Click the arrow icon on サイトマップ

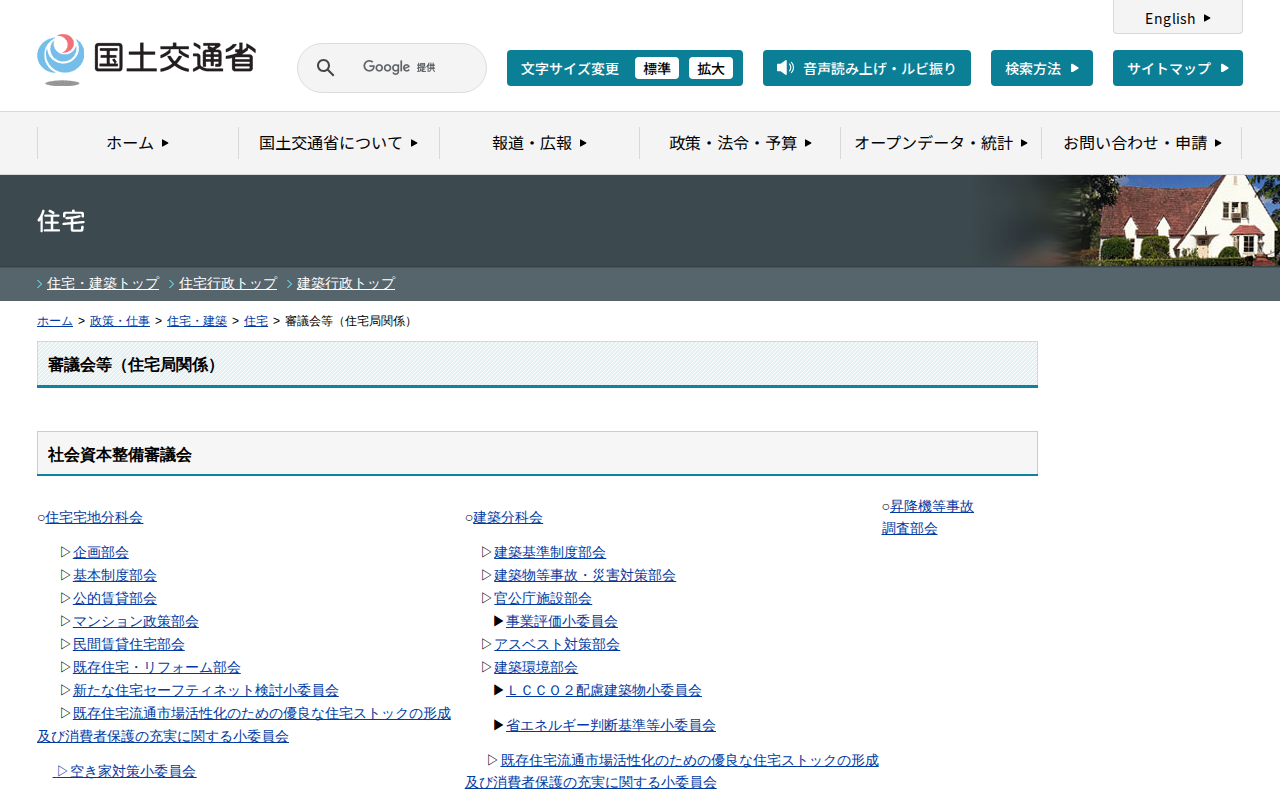point(1224,68)
